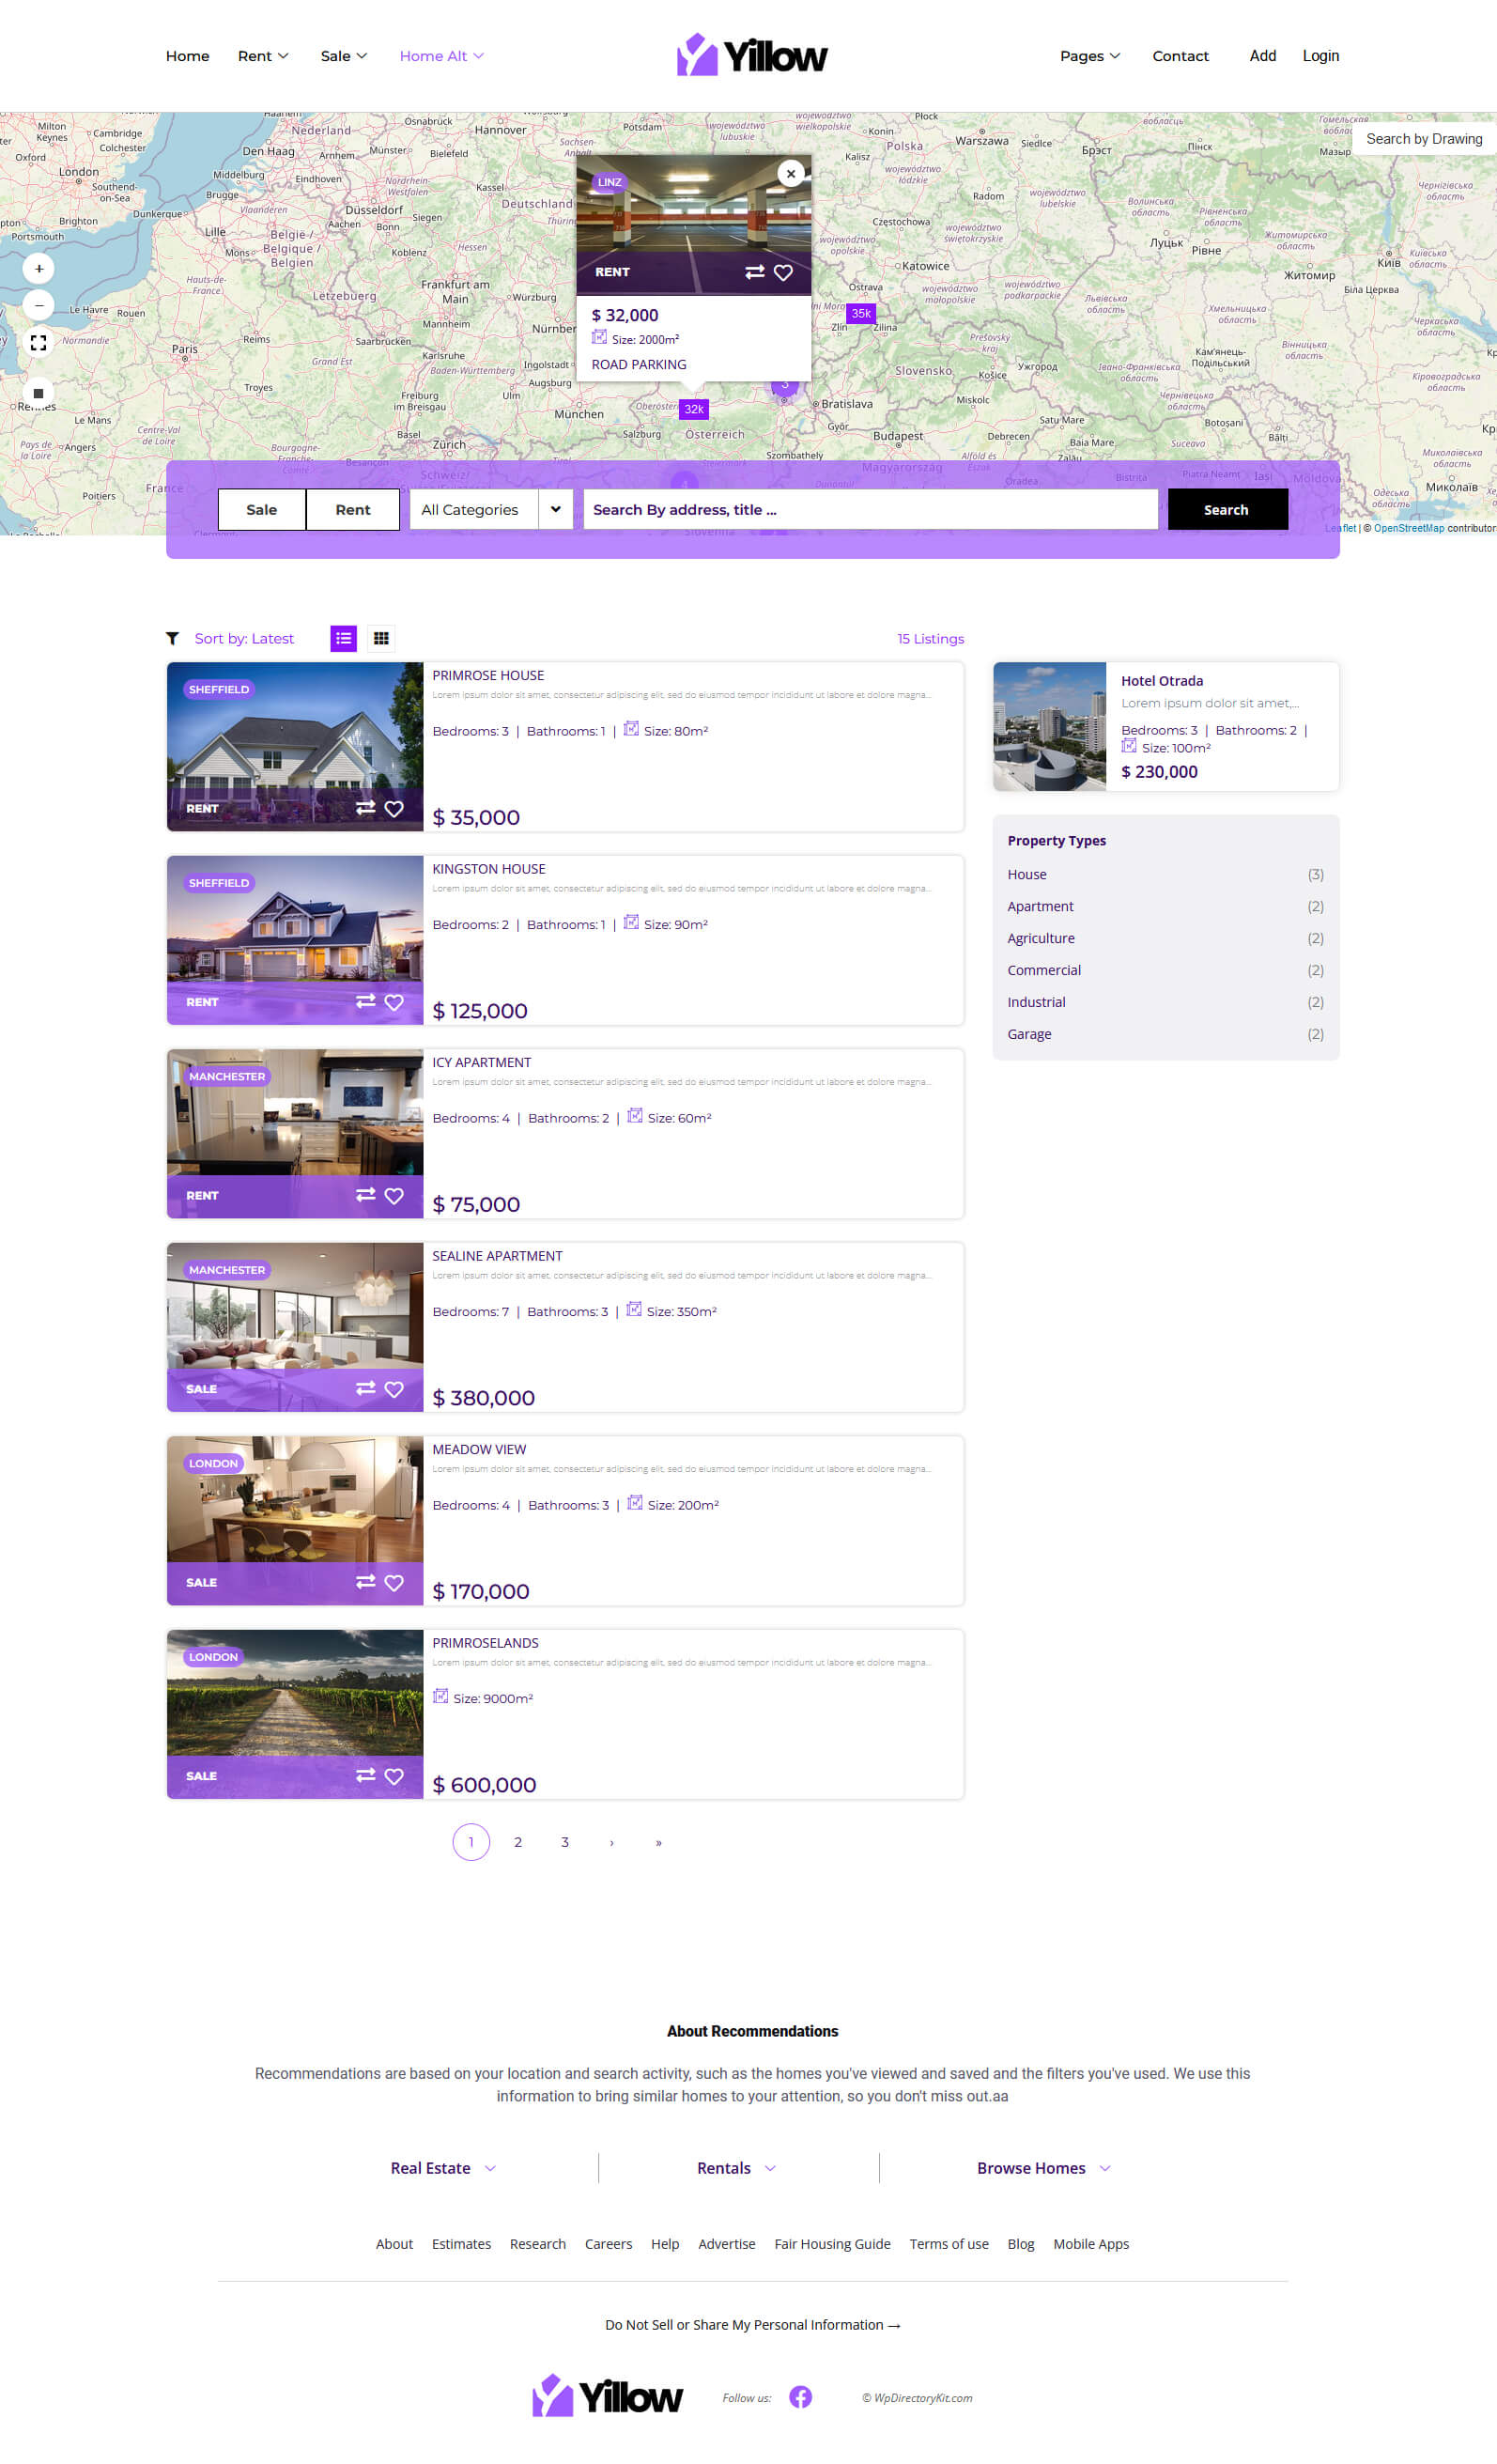
Task: Filter by Agriculture property type
Action: [x=1041, y=938]
